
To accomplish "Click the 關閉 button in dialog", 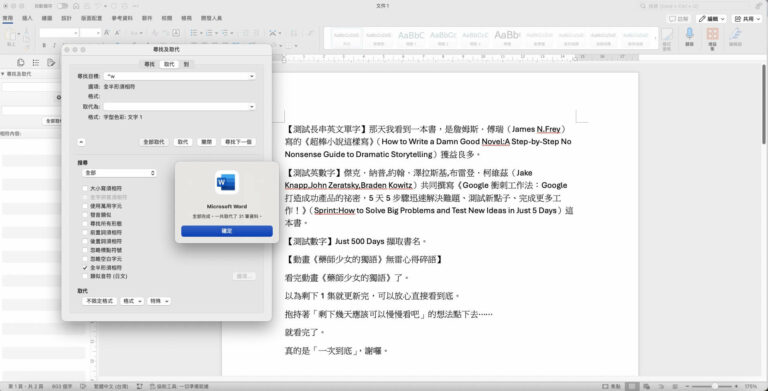I will pyautogui.click(x=206, y=142).
